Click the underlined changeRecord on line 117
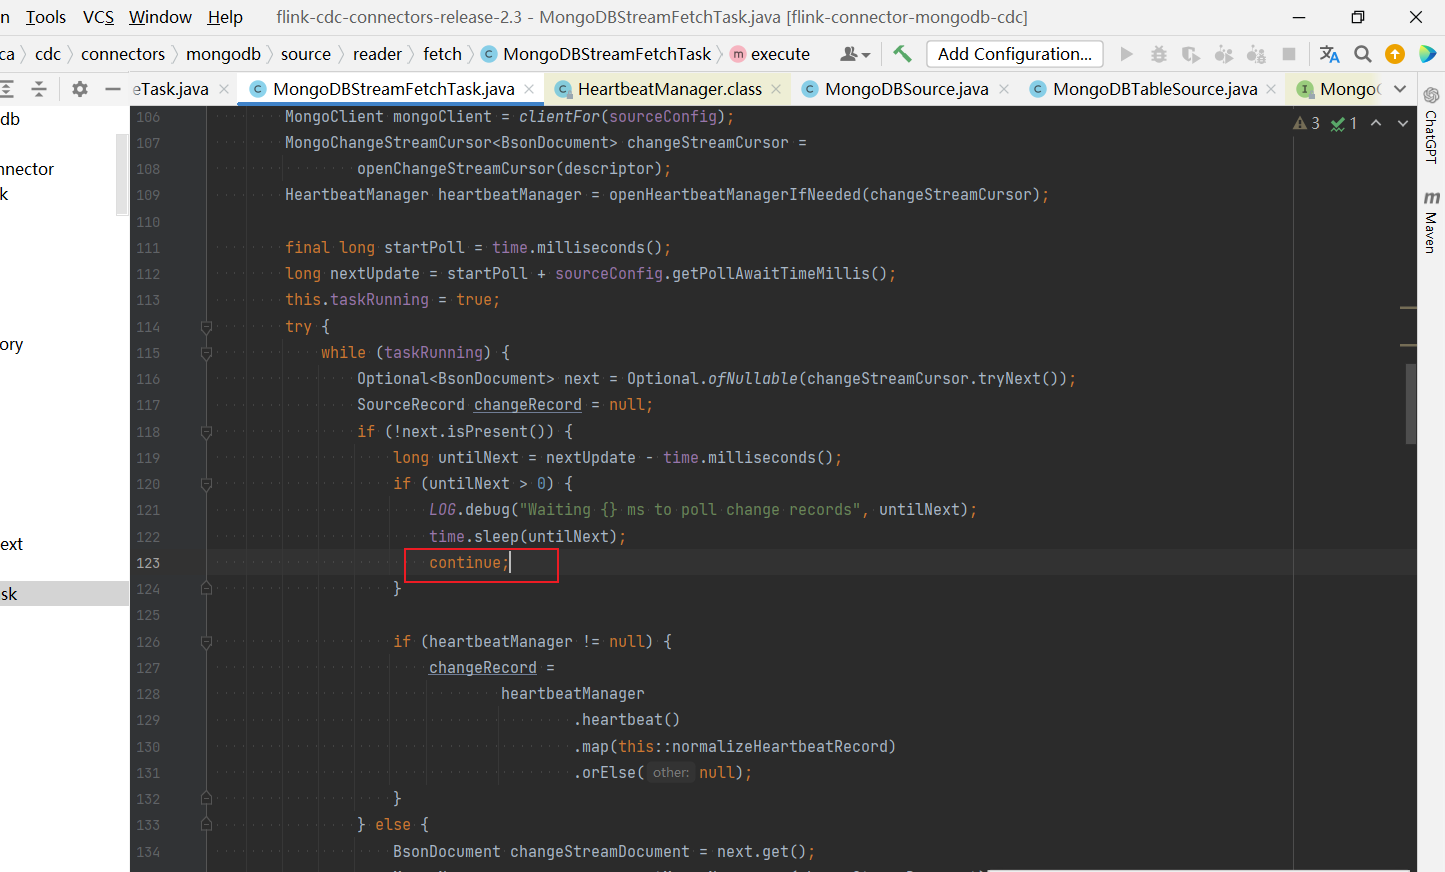 pyautogui.click(x=528, y=405)
